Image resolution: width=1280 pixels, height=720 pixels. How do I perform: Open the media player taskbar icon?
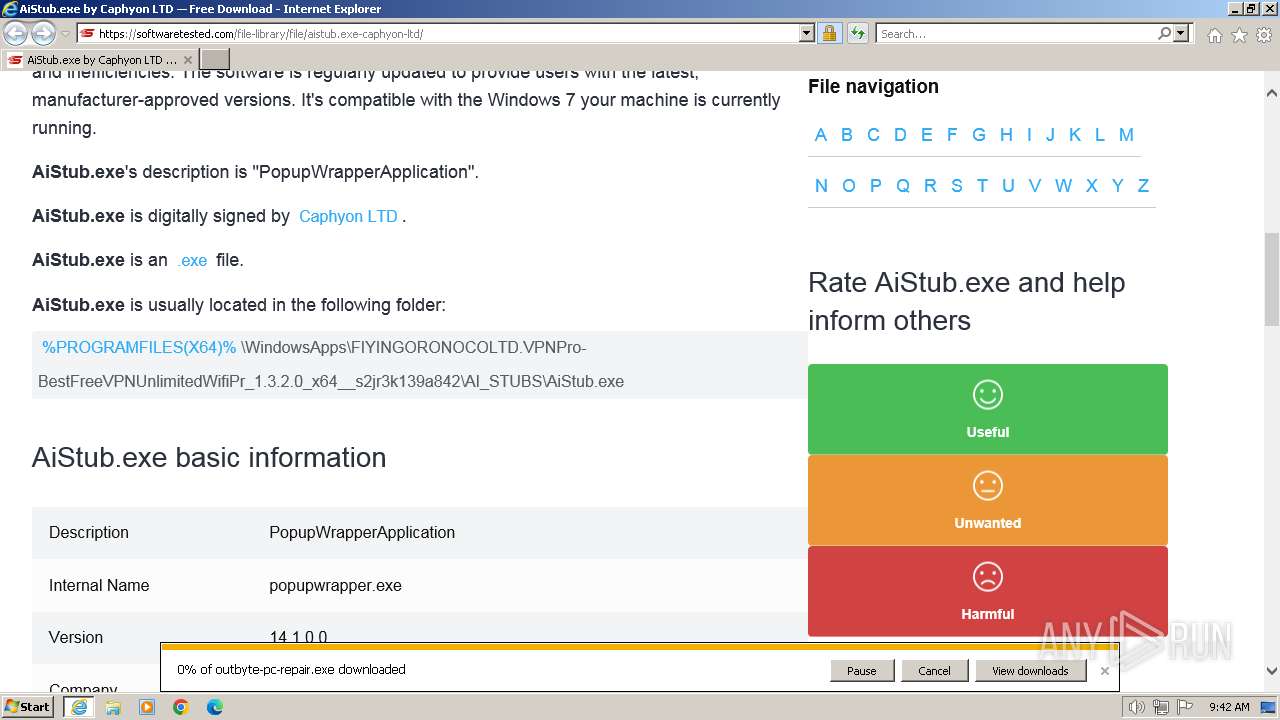(x=147, y=707)
